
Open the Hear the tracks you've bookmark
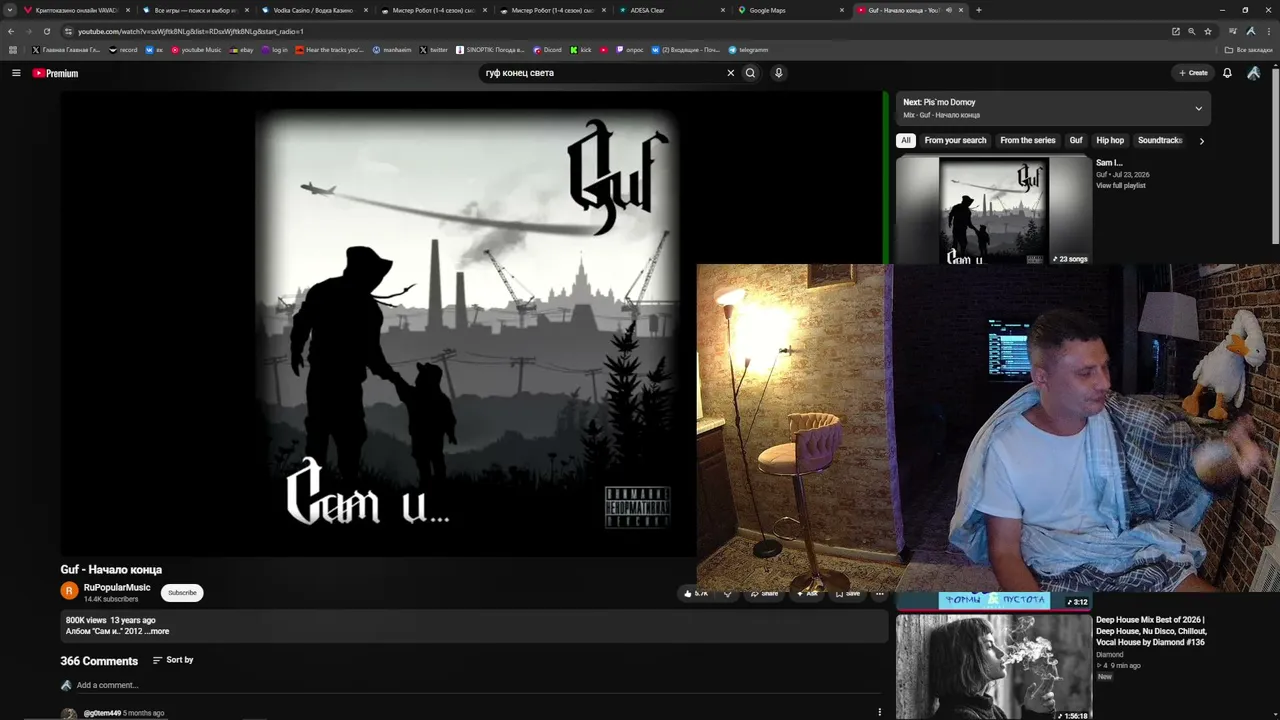click(x=328, y=50)
